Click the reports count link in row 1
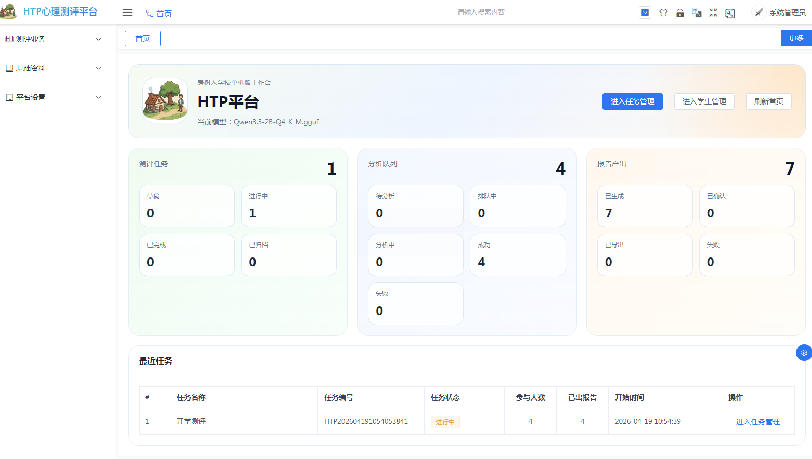This screenshot has height=459, width=812. point(582,421)
